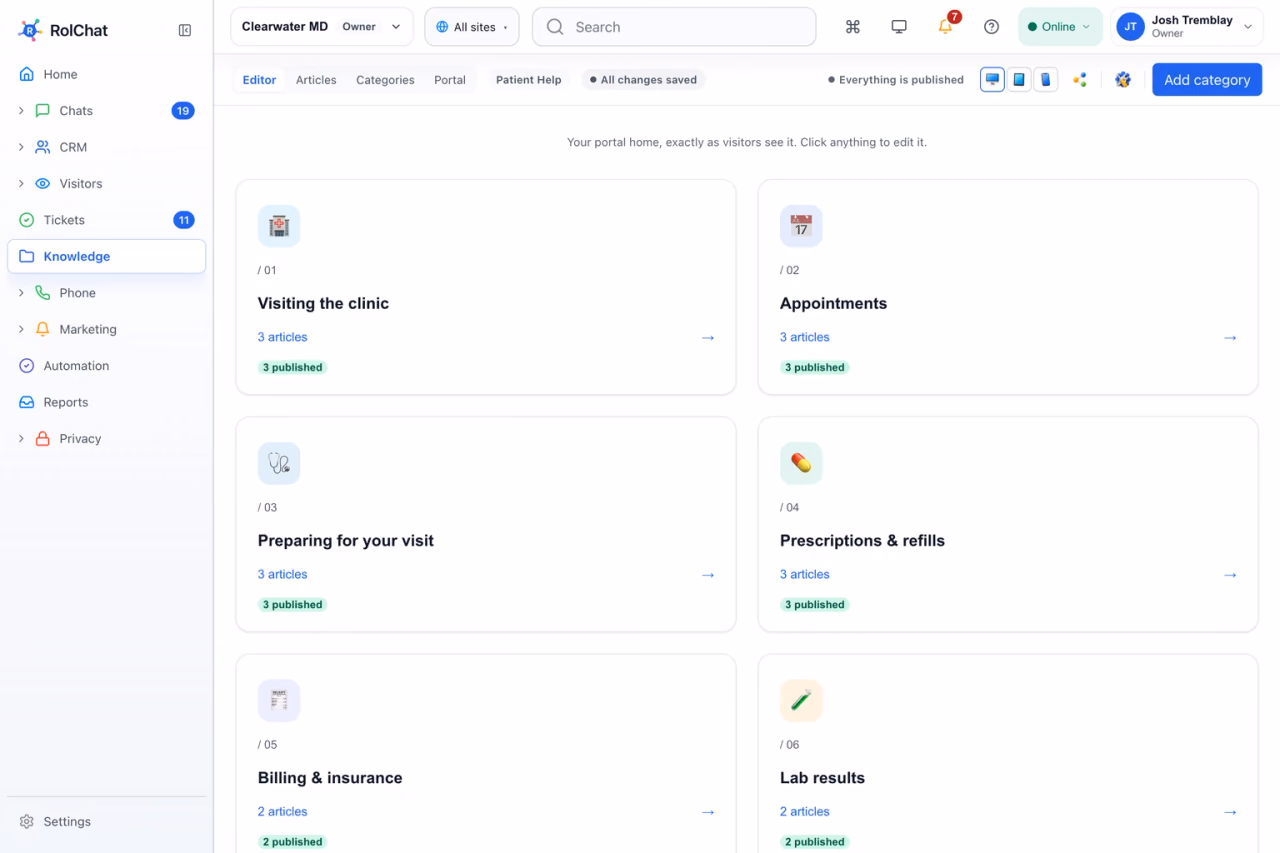Change the Online status dropdown
The width and height of the screenshot is (1280, 853).
(x=1060, y=27)
